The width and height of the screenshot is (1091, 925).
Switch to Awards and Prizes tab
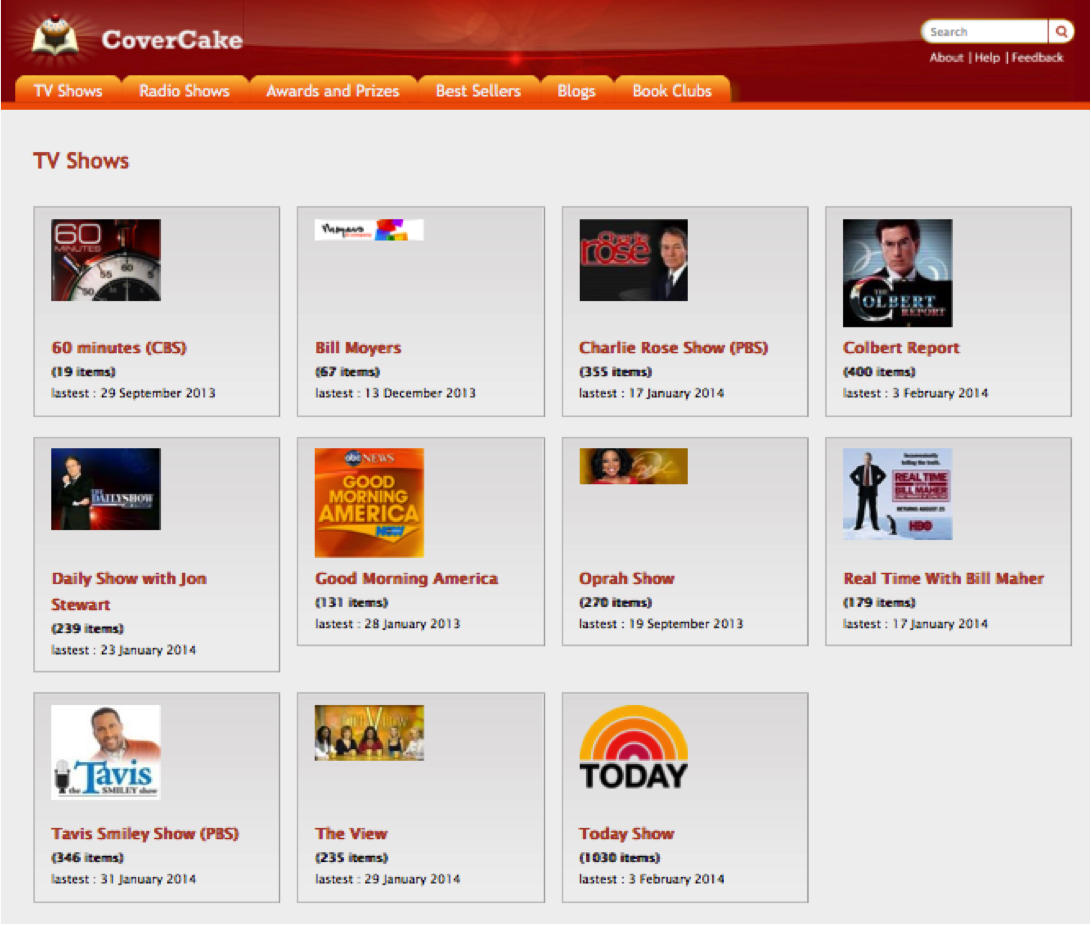pyautogui.click(x=333, y=90)
